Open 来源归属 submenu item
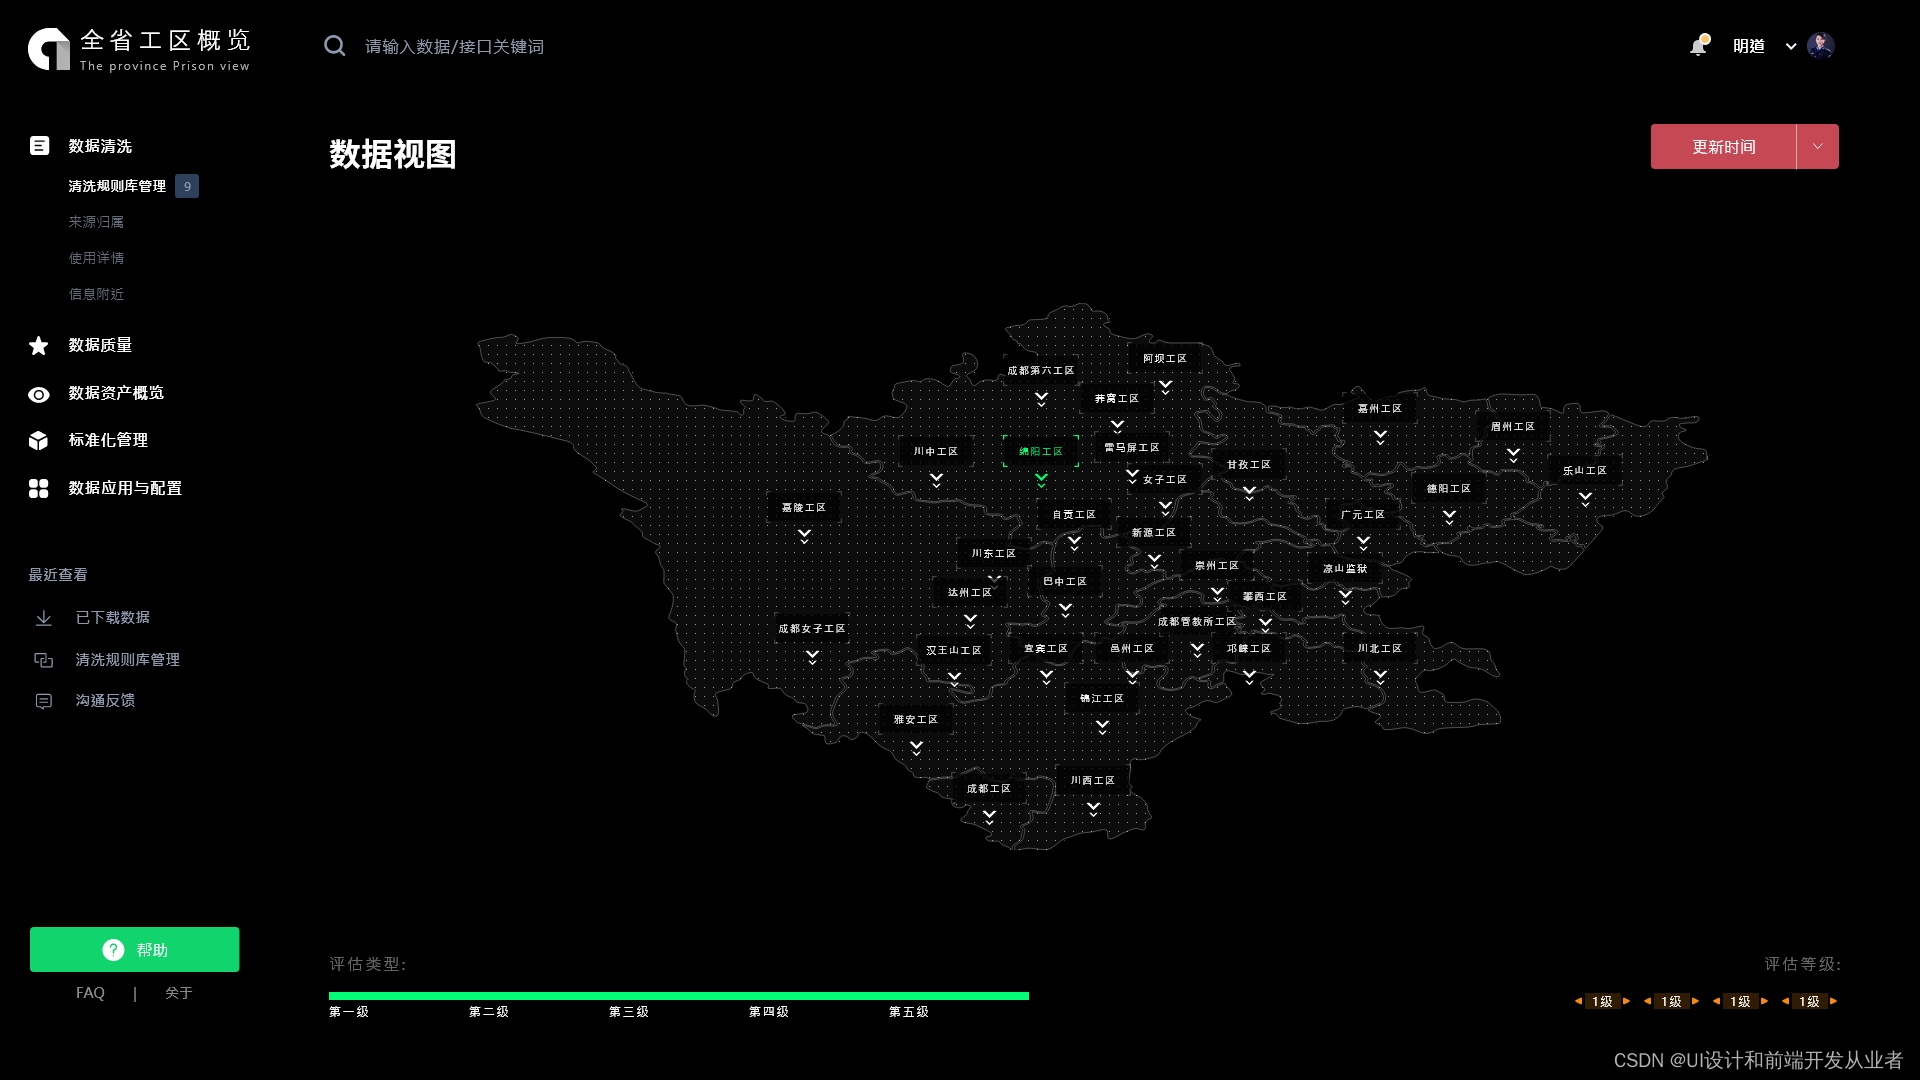The height and width of the screenshot is (1080, 1920). click(x=96, y=222)
